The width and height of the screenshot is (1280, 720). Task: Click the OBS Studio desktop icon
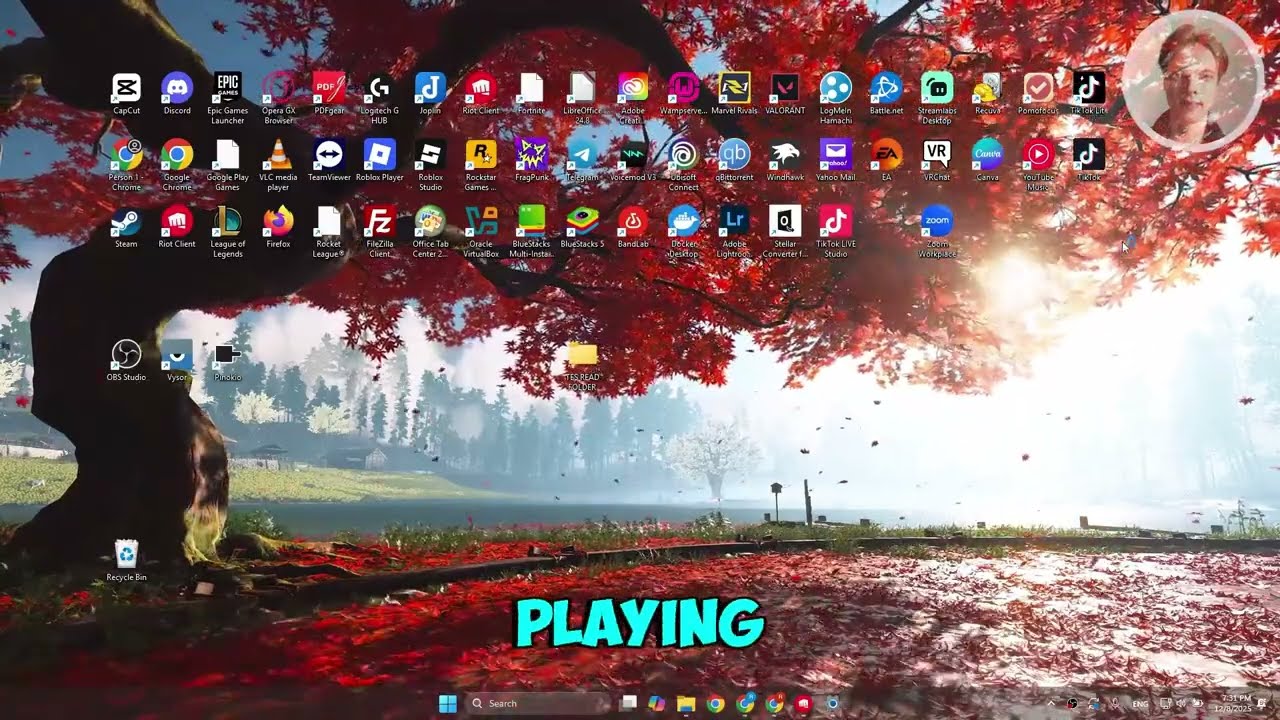[x=126, y=354]
